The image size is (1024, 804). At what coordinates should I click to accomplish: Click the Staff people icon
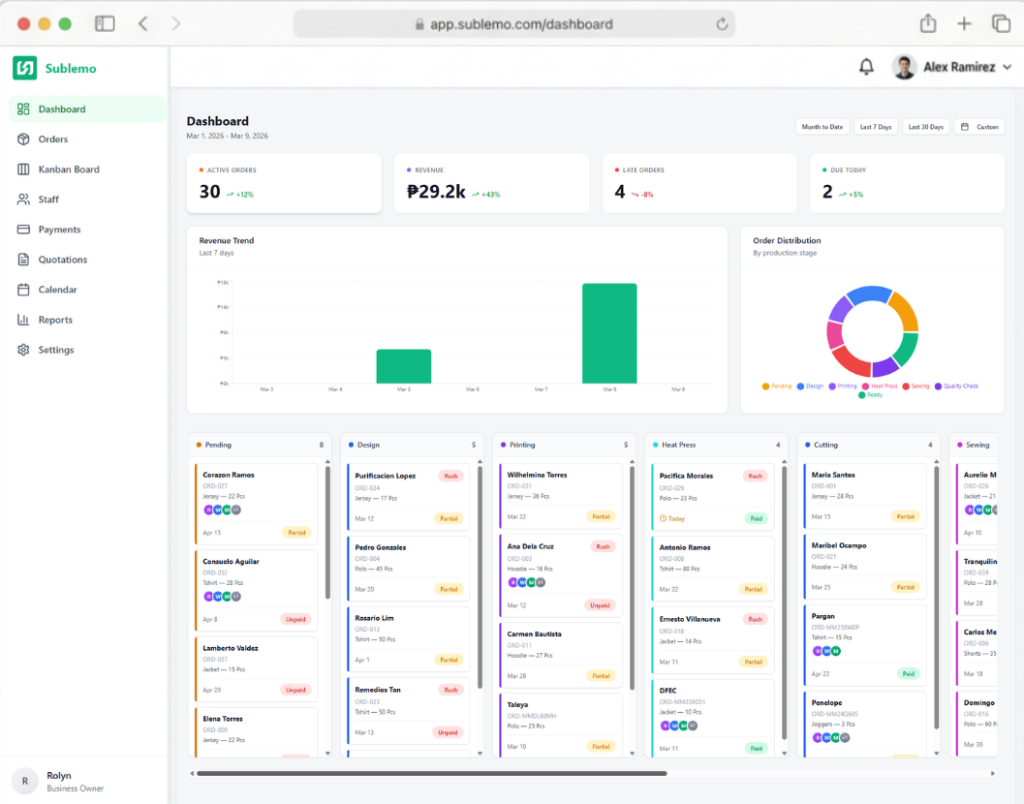pos(24,199)
